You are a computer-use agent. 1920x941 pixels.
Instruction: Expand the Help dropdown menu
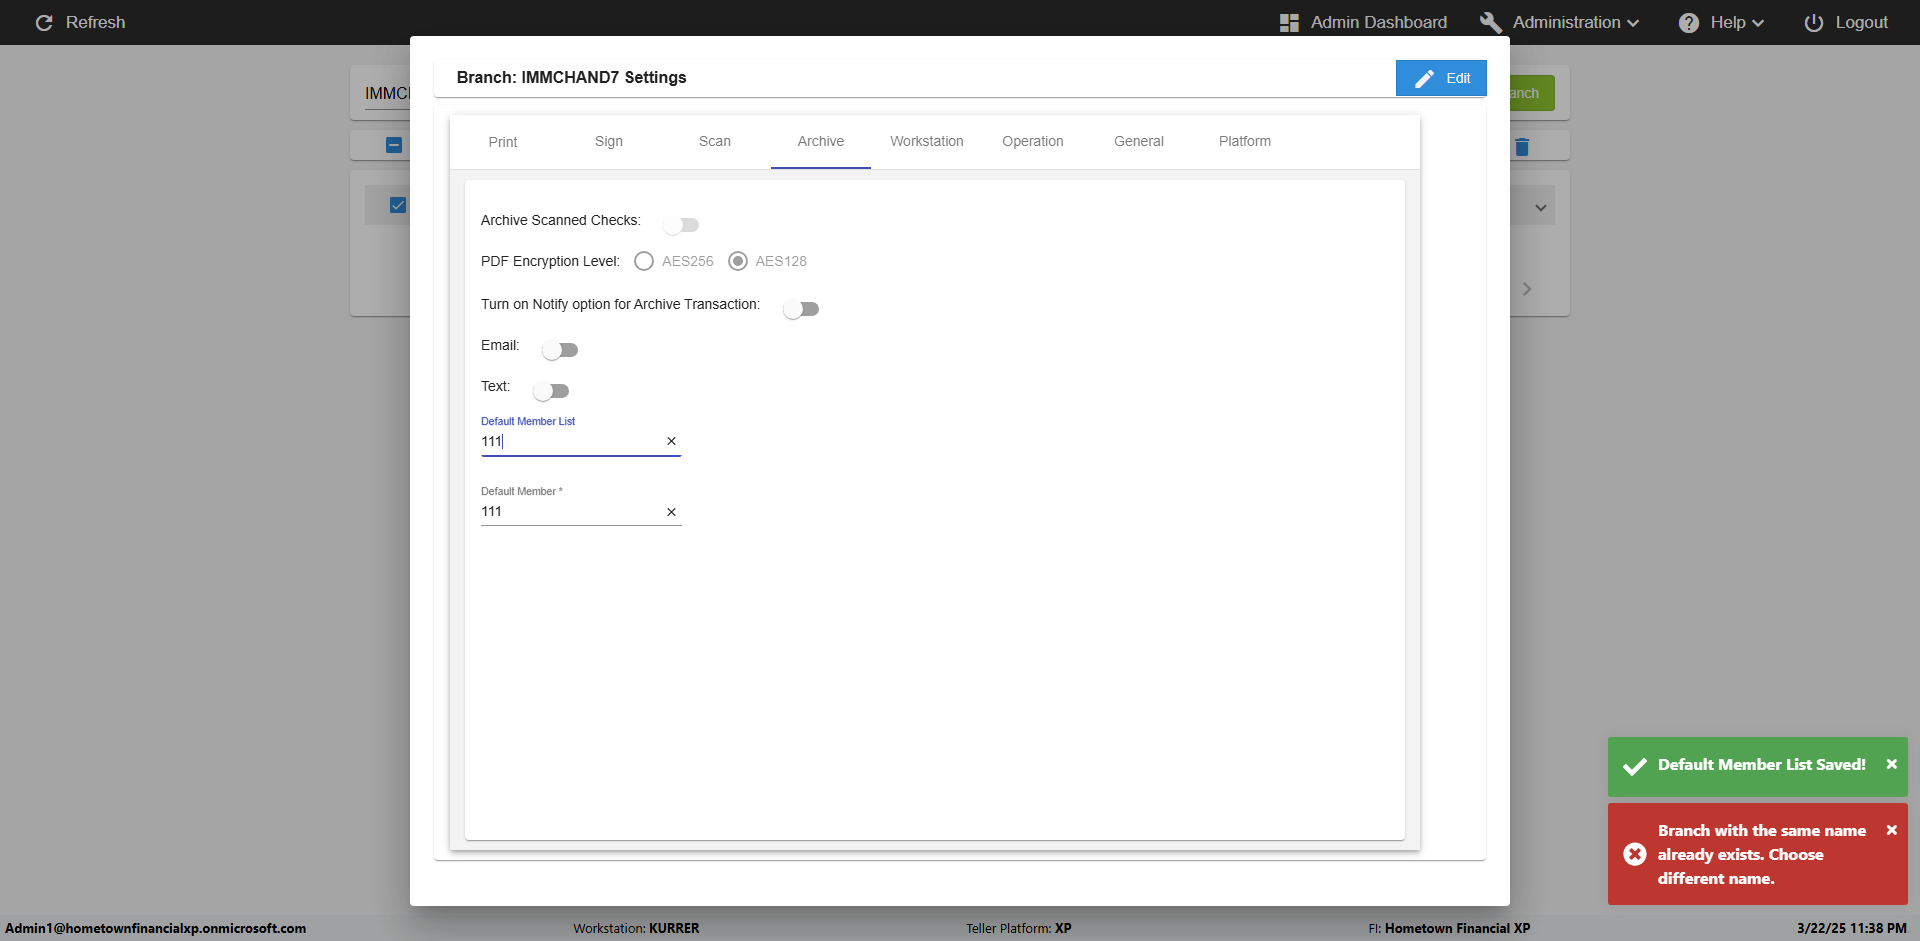click(x=1758, y=23)
